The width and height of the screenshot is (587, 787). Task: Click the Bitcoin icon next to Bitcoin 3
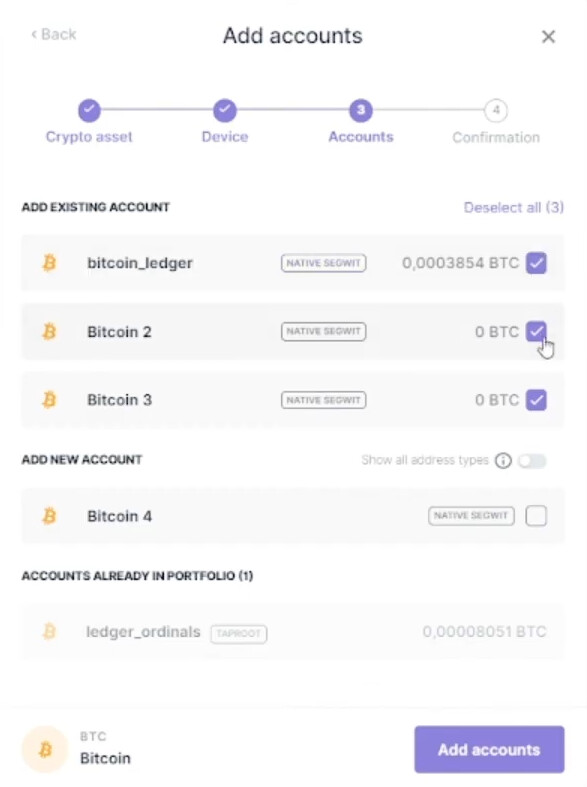pos(49,400)
